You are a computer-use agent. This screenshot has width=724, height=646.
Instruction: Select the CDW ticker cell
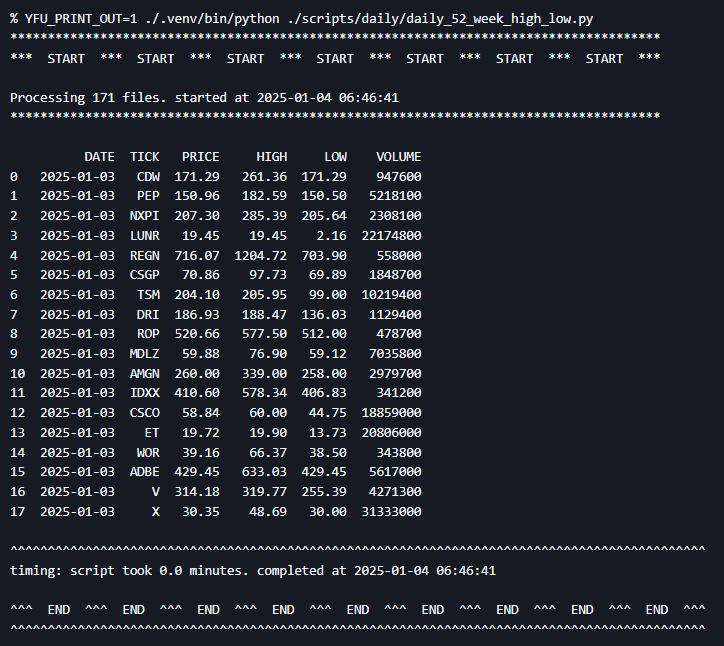tap(148, 176)
